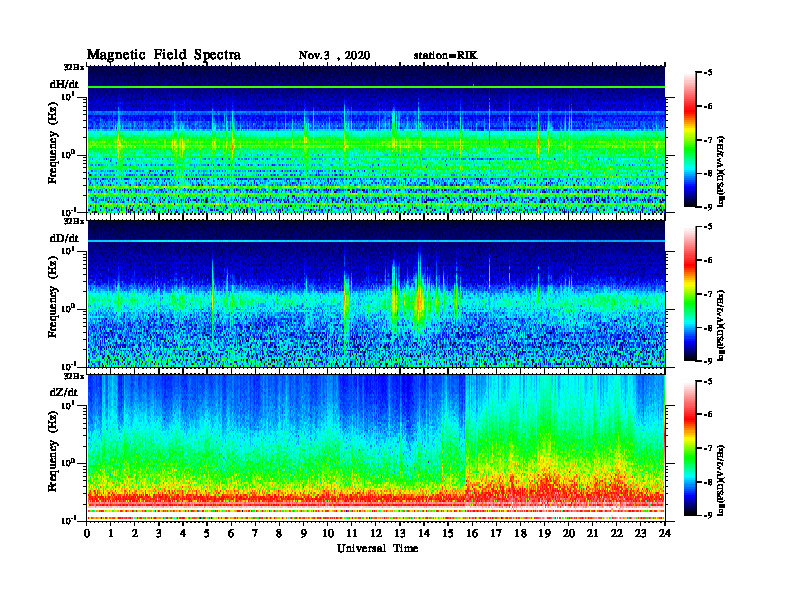Image resolution: width=792 pixels, height=612 pixels.
Task: Click the -7 tick on dH/dt color bar
Action: [708, 140]
